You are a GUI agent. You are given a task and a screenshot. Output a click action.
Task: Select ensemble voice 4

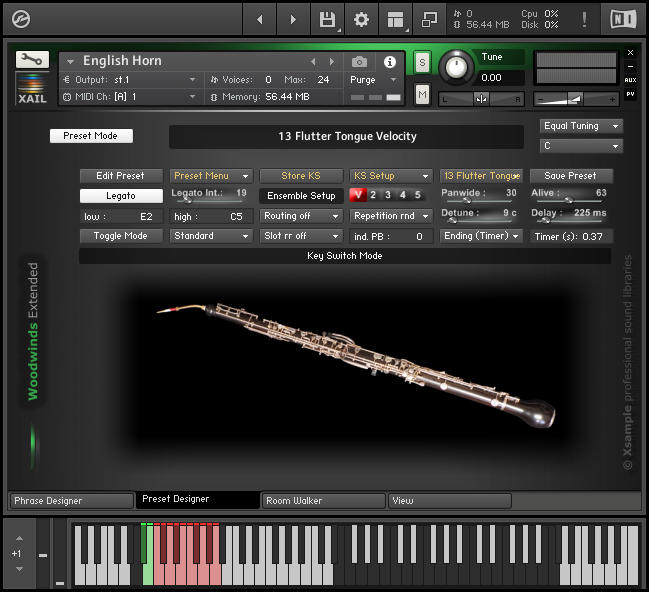pos(403,195)
